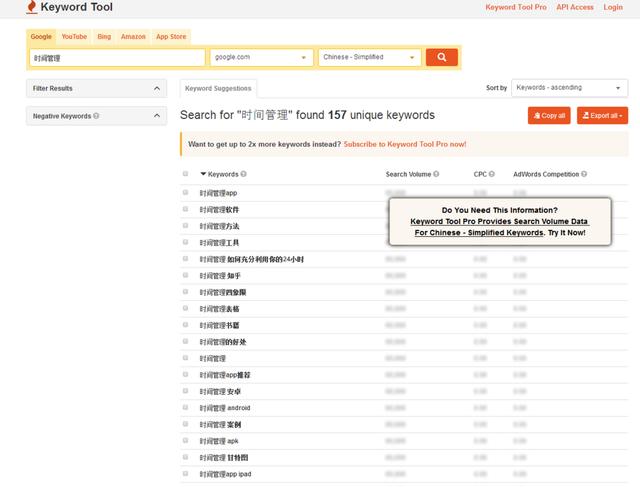Screen dimensions: 640x487
Task: Click into the keyword search input field
Action: 117,58
